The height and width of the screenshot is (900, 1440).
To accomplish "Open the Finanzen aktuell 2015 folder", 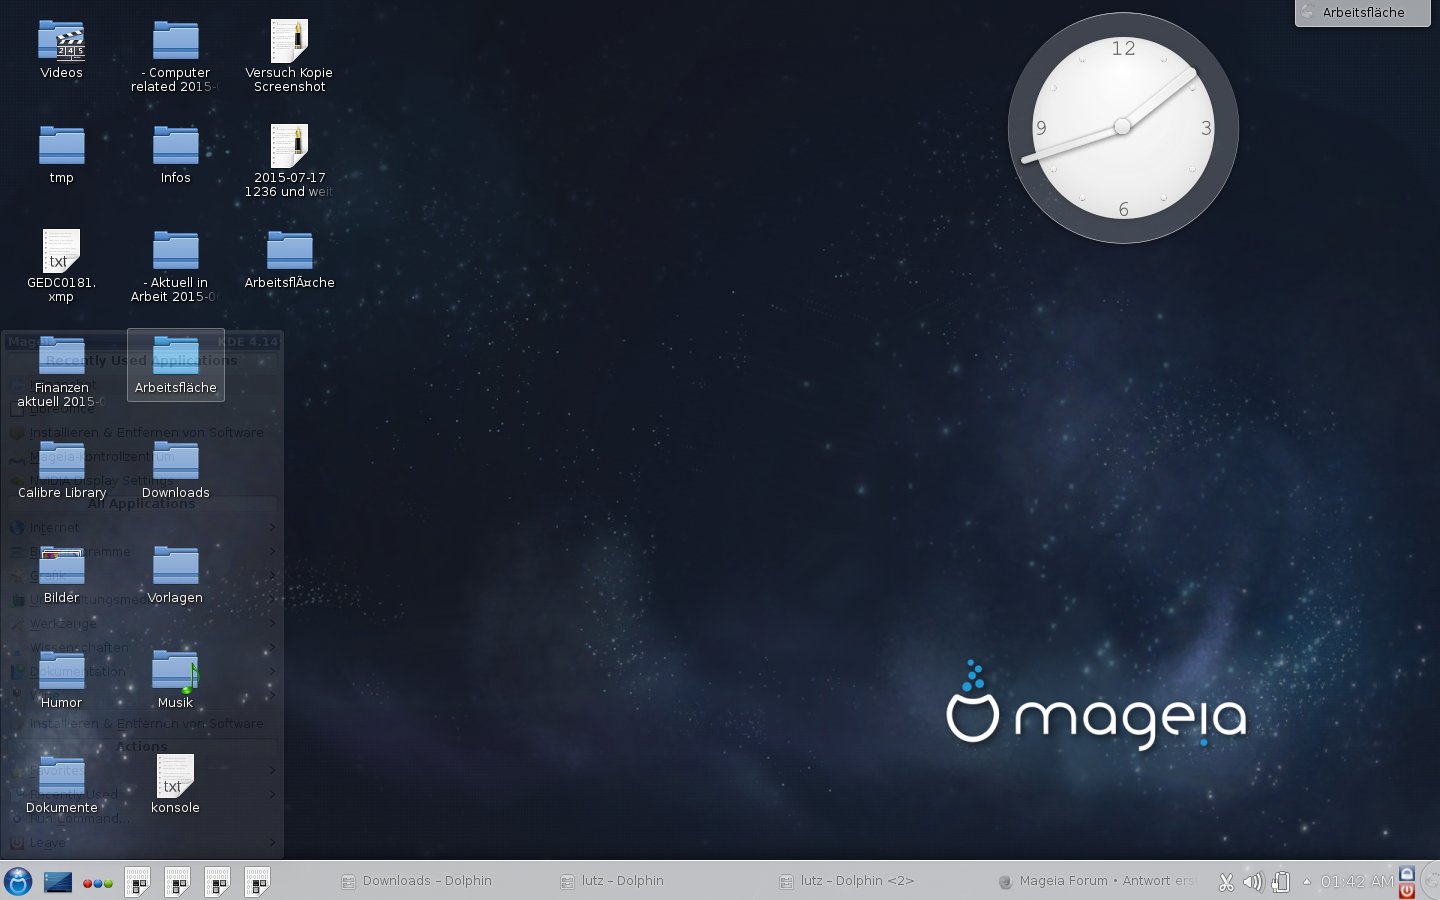I will (x=61, y=370).
